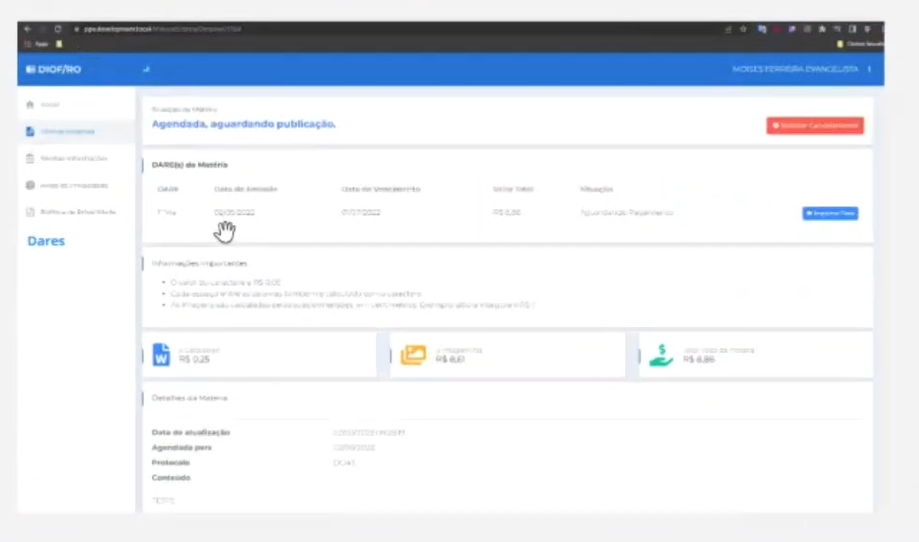Reload the page in the browser
Image resolution: width=919 pixels, height=542 pixels.
[x=57, y=29]
